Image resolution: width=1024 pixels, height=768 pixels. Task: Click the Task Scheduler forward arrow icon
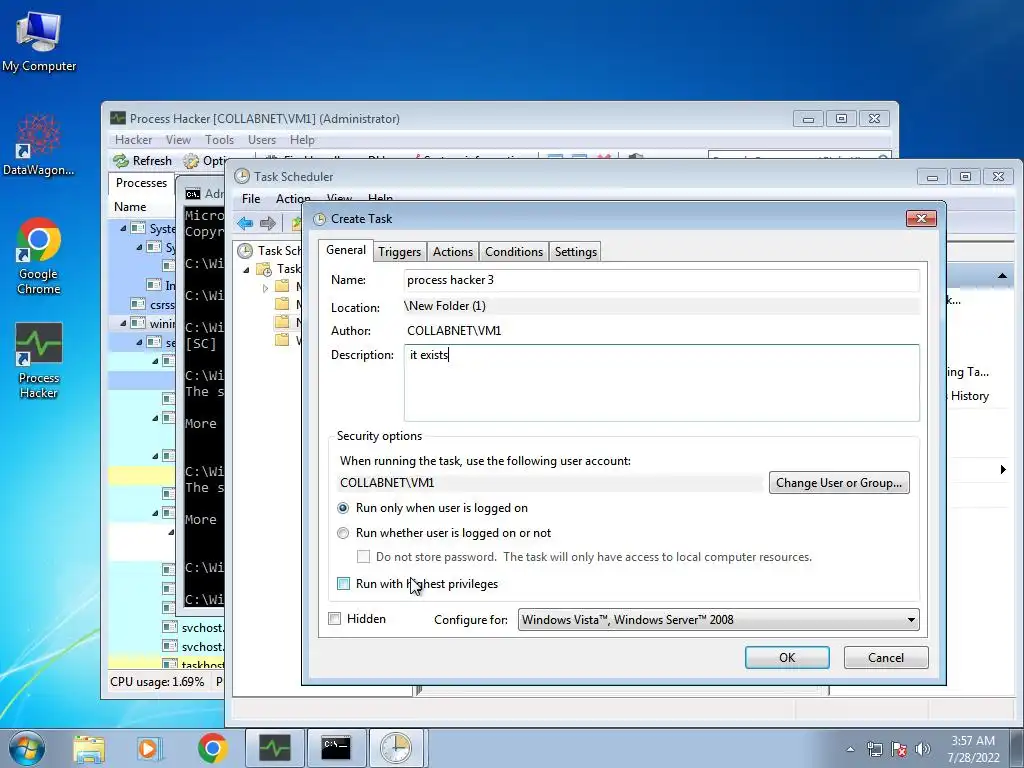tap(268, 223)
